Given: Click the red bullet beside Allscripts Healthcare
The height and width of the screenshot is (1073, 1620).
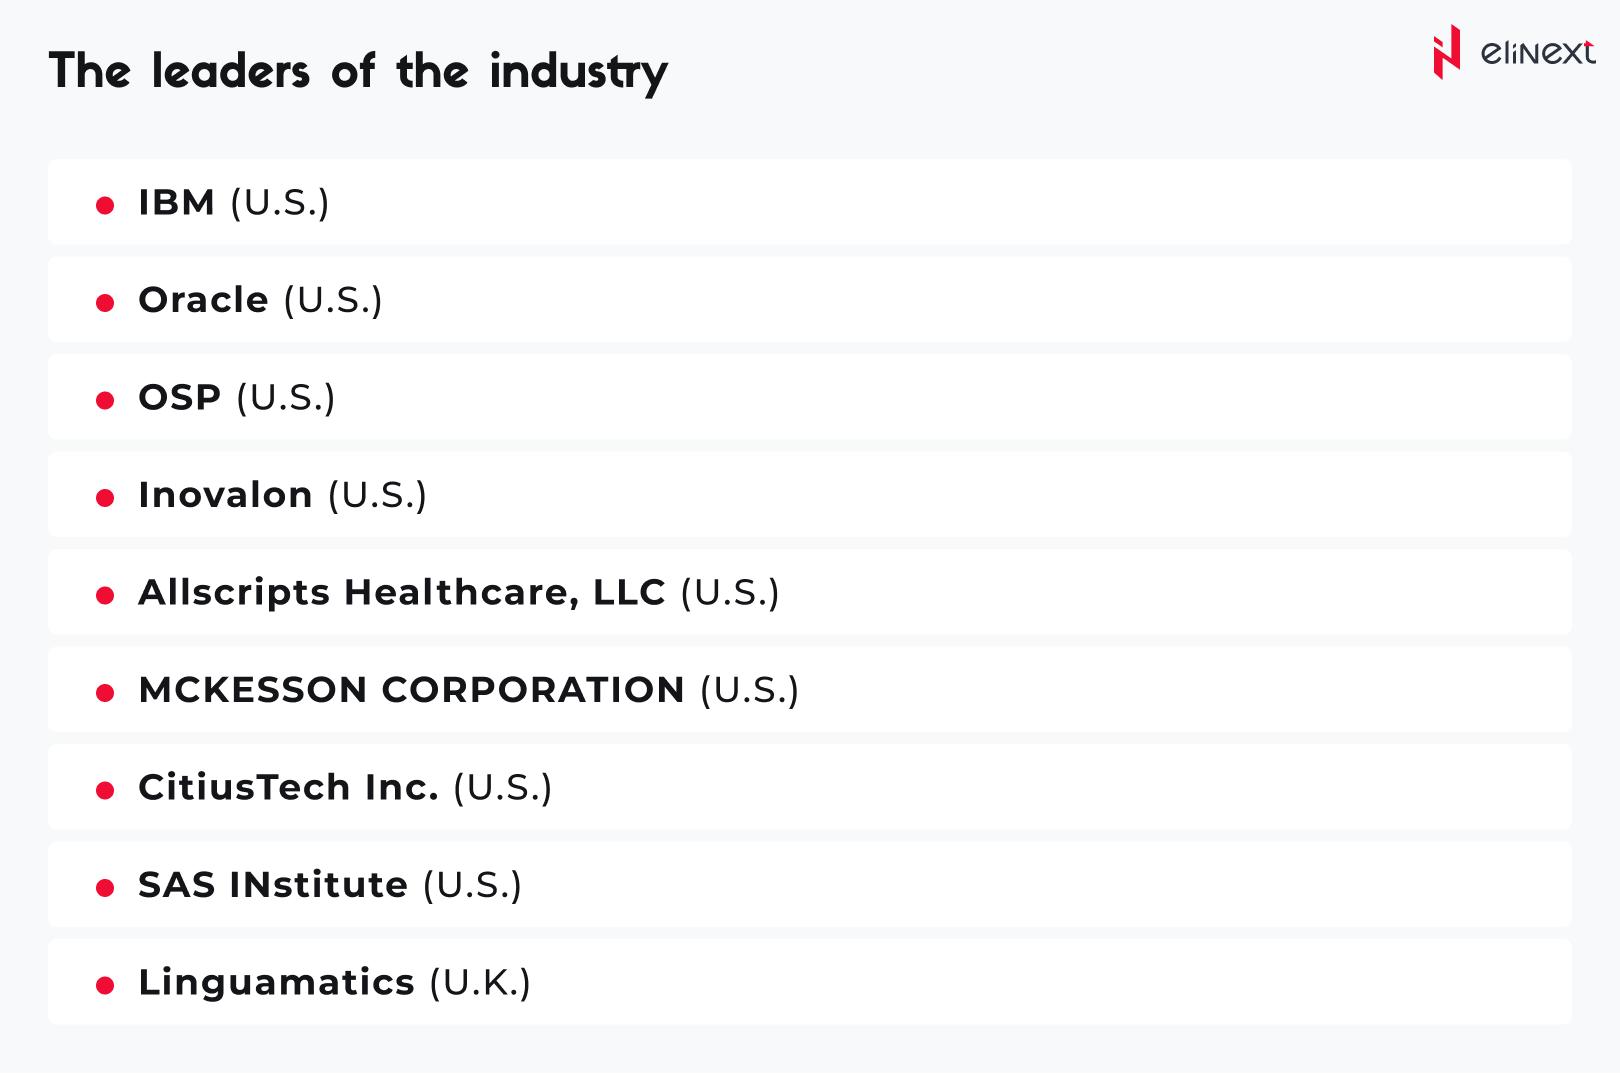Looking at the screenshot, I should click(x=105, y=595).
